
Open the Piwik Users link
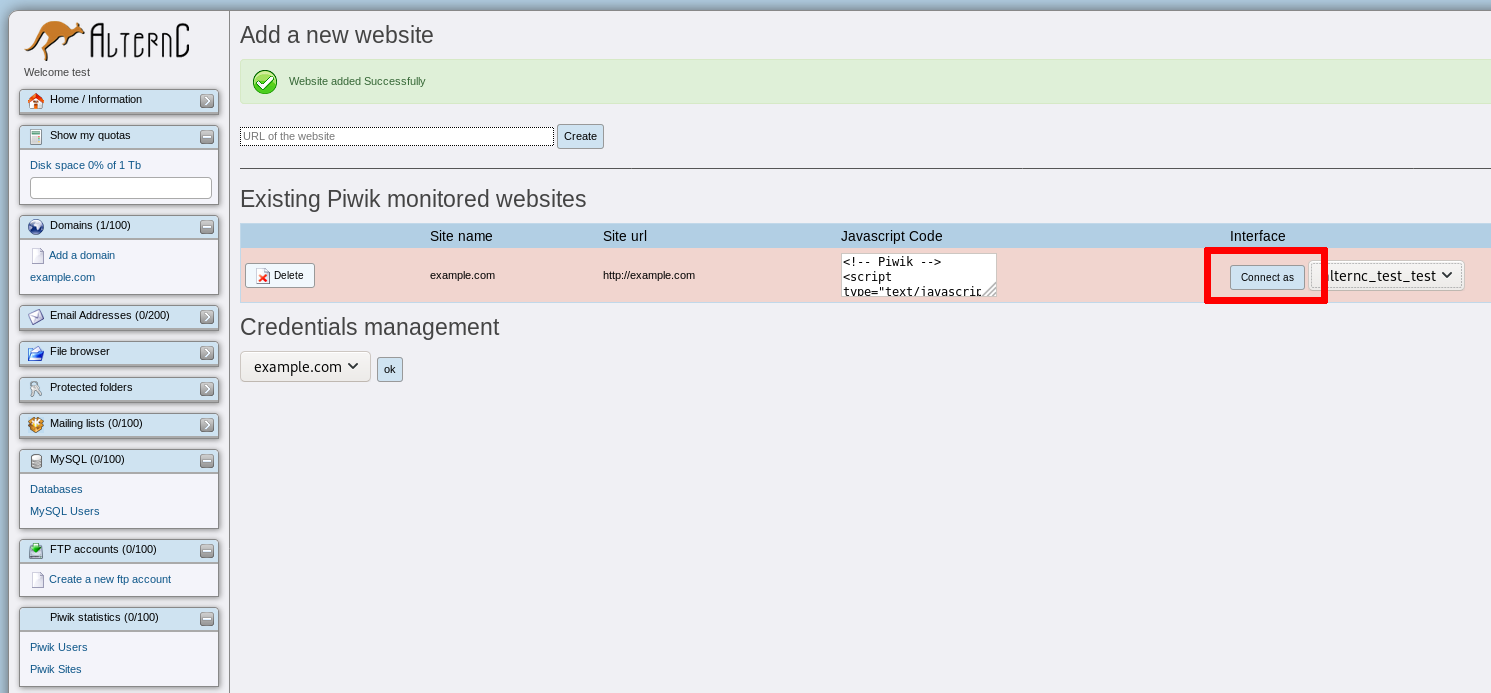(x=59, y=648)
